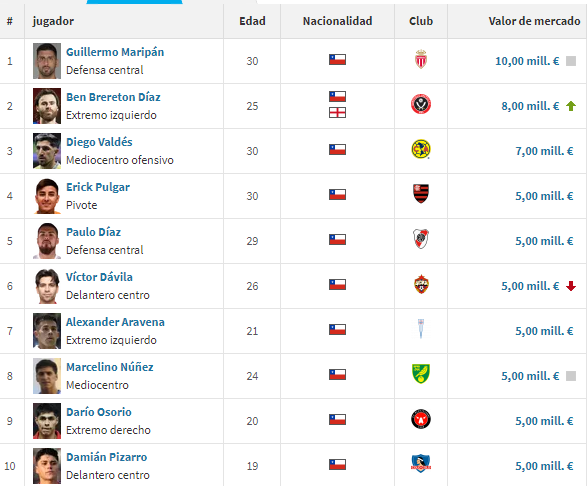Image resolution: width=587 pixels, height=486 pixels.
Task: Open the Colo-Colo club crest
Action: (x=421, y=464)
